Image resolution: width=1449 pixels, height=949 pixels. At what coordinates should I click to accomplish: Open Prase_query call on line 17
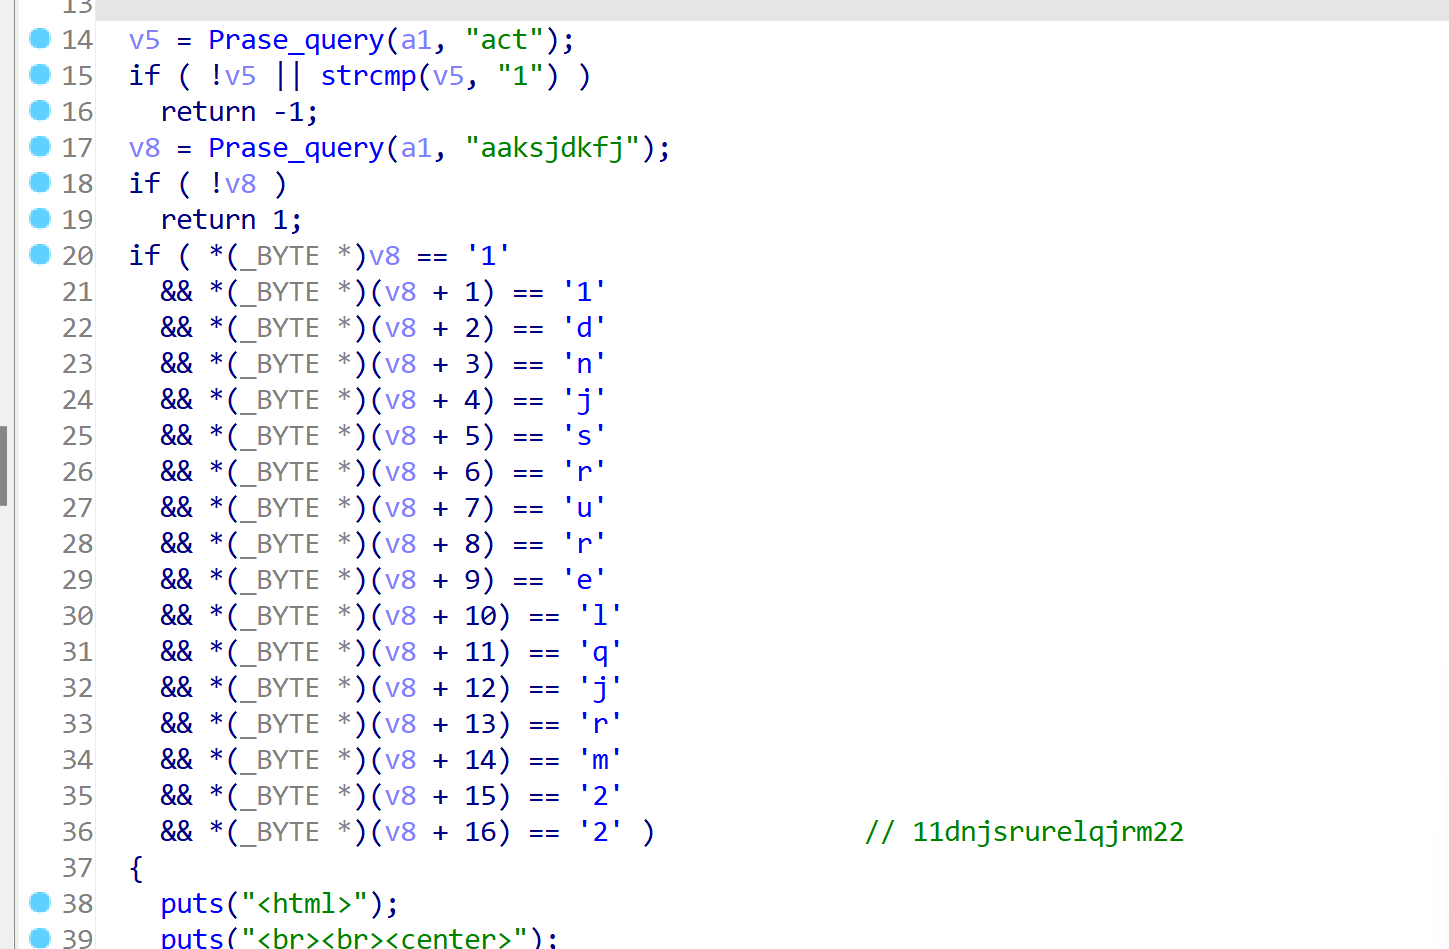pos(295,148)
